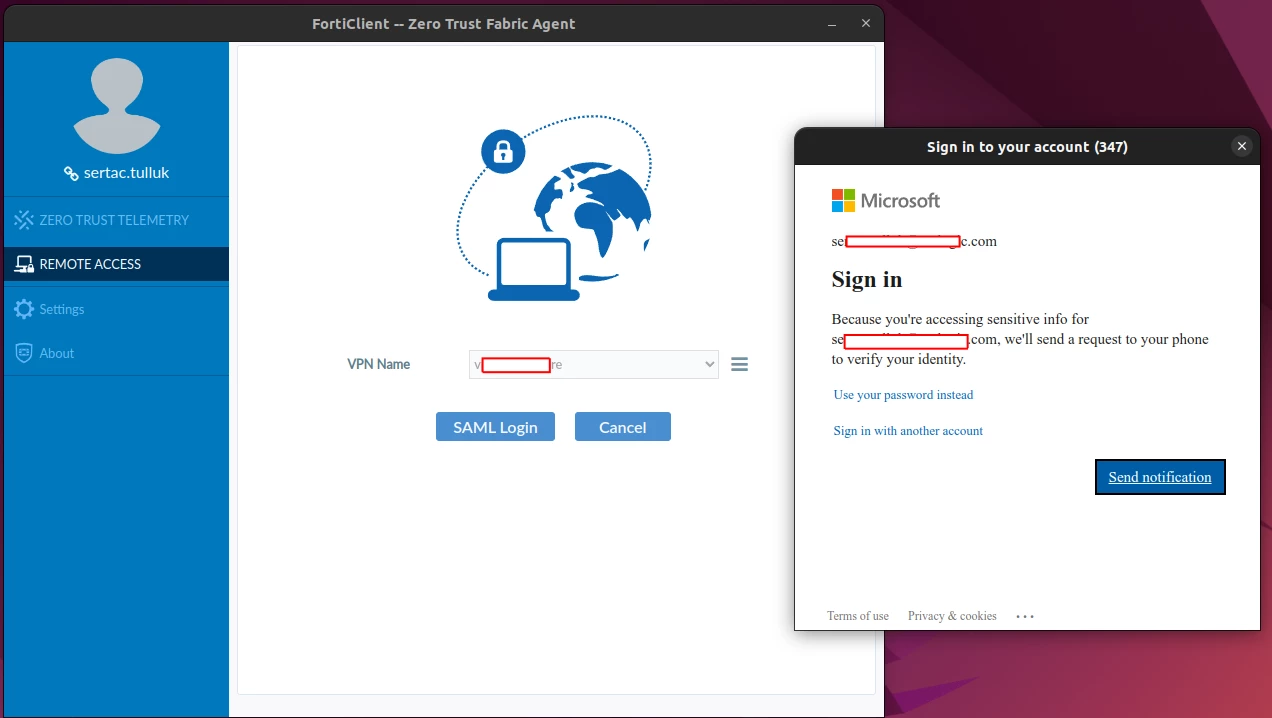Minimize the FortiClient window

(832, 24)
